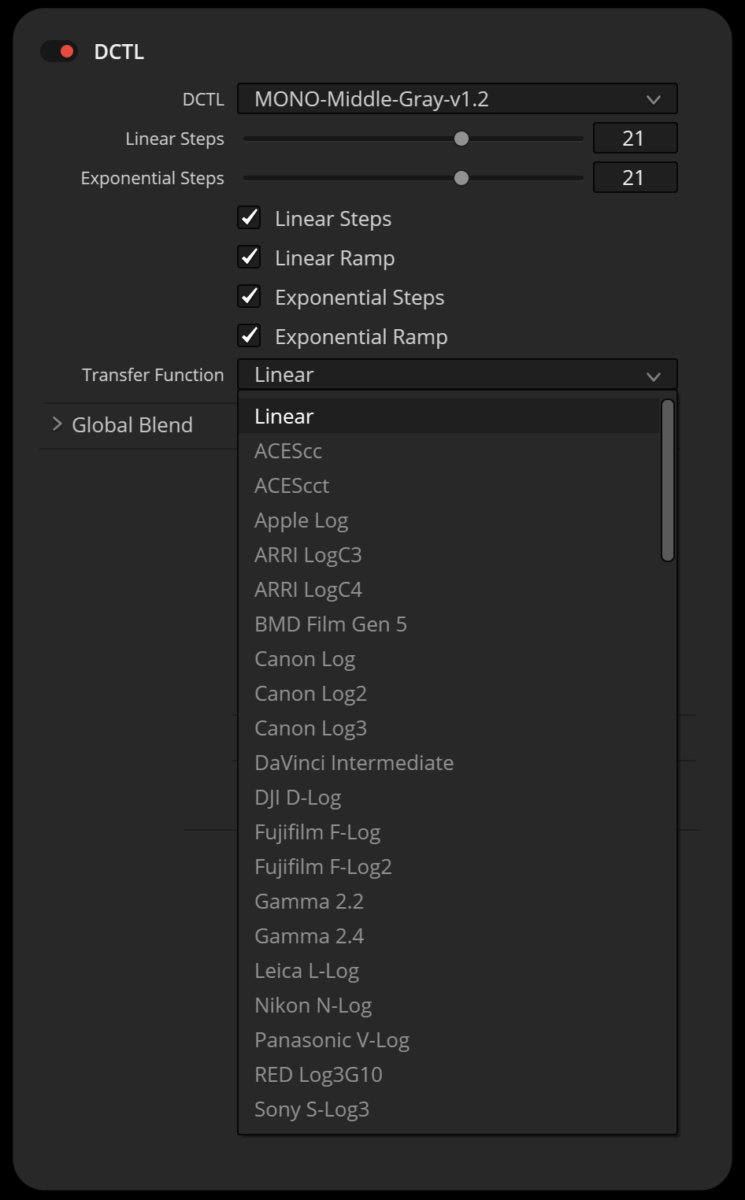Image resolution: width=745 pixels, height=1200 pixels.
Task: Click the Exponential Steps slider handle
Action: (x=461, y=178)
